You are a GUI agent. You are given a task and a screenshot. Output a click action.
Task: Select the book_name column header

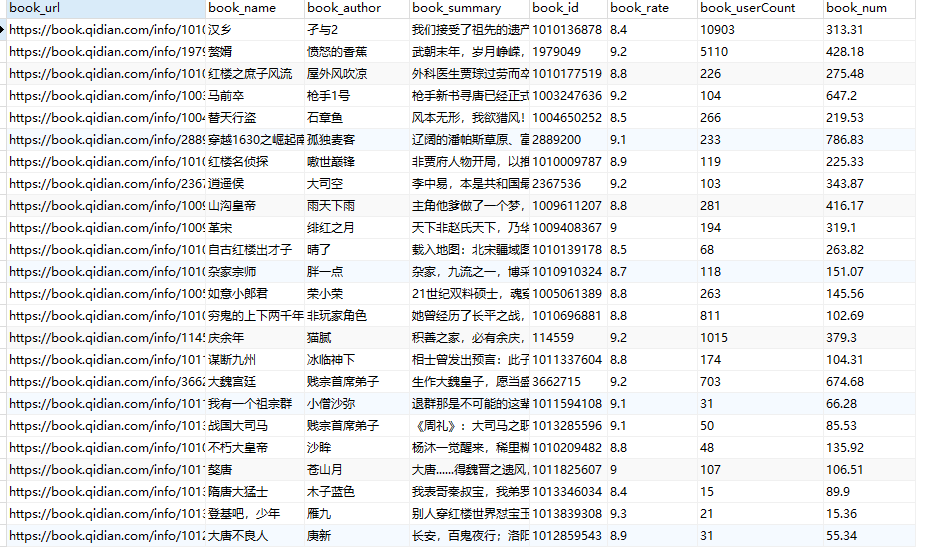click(255, 8)
